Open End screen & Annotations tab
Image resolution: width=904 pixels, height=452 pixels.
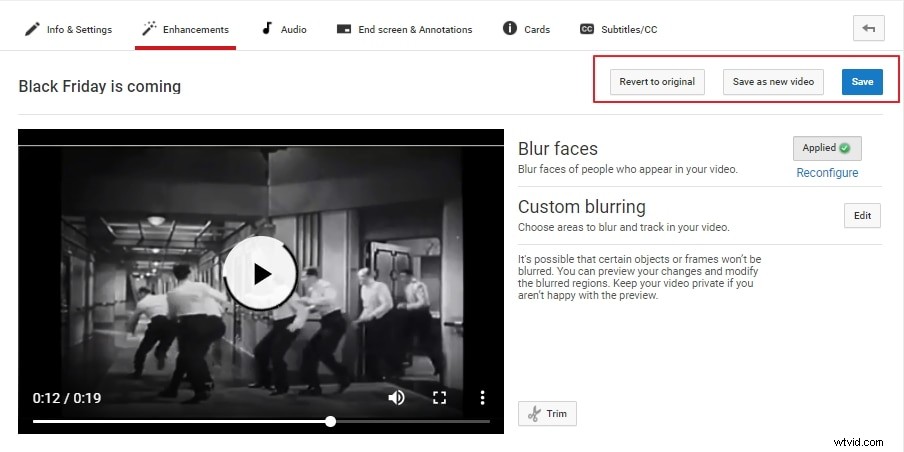[404, 29]
